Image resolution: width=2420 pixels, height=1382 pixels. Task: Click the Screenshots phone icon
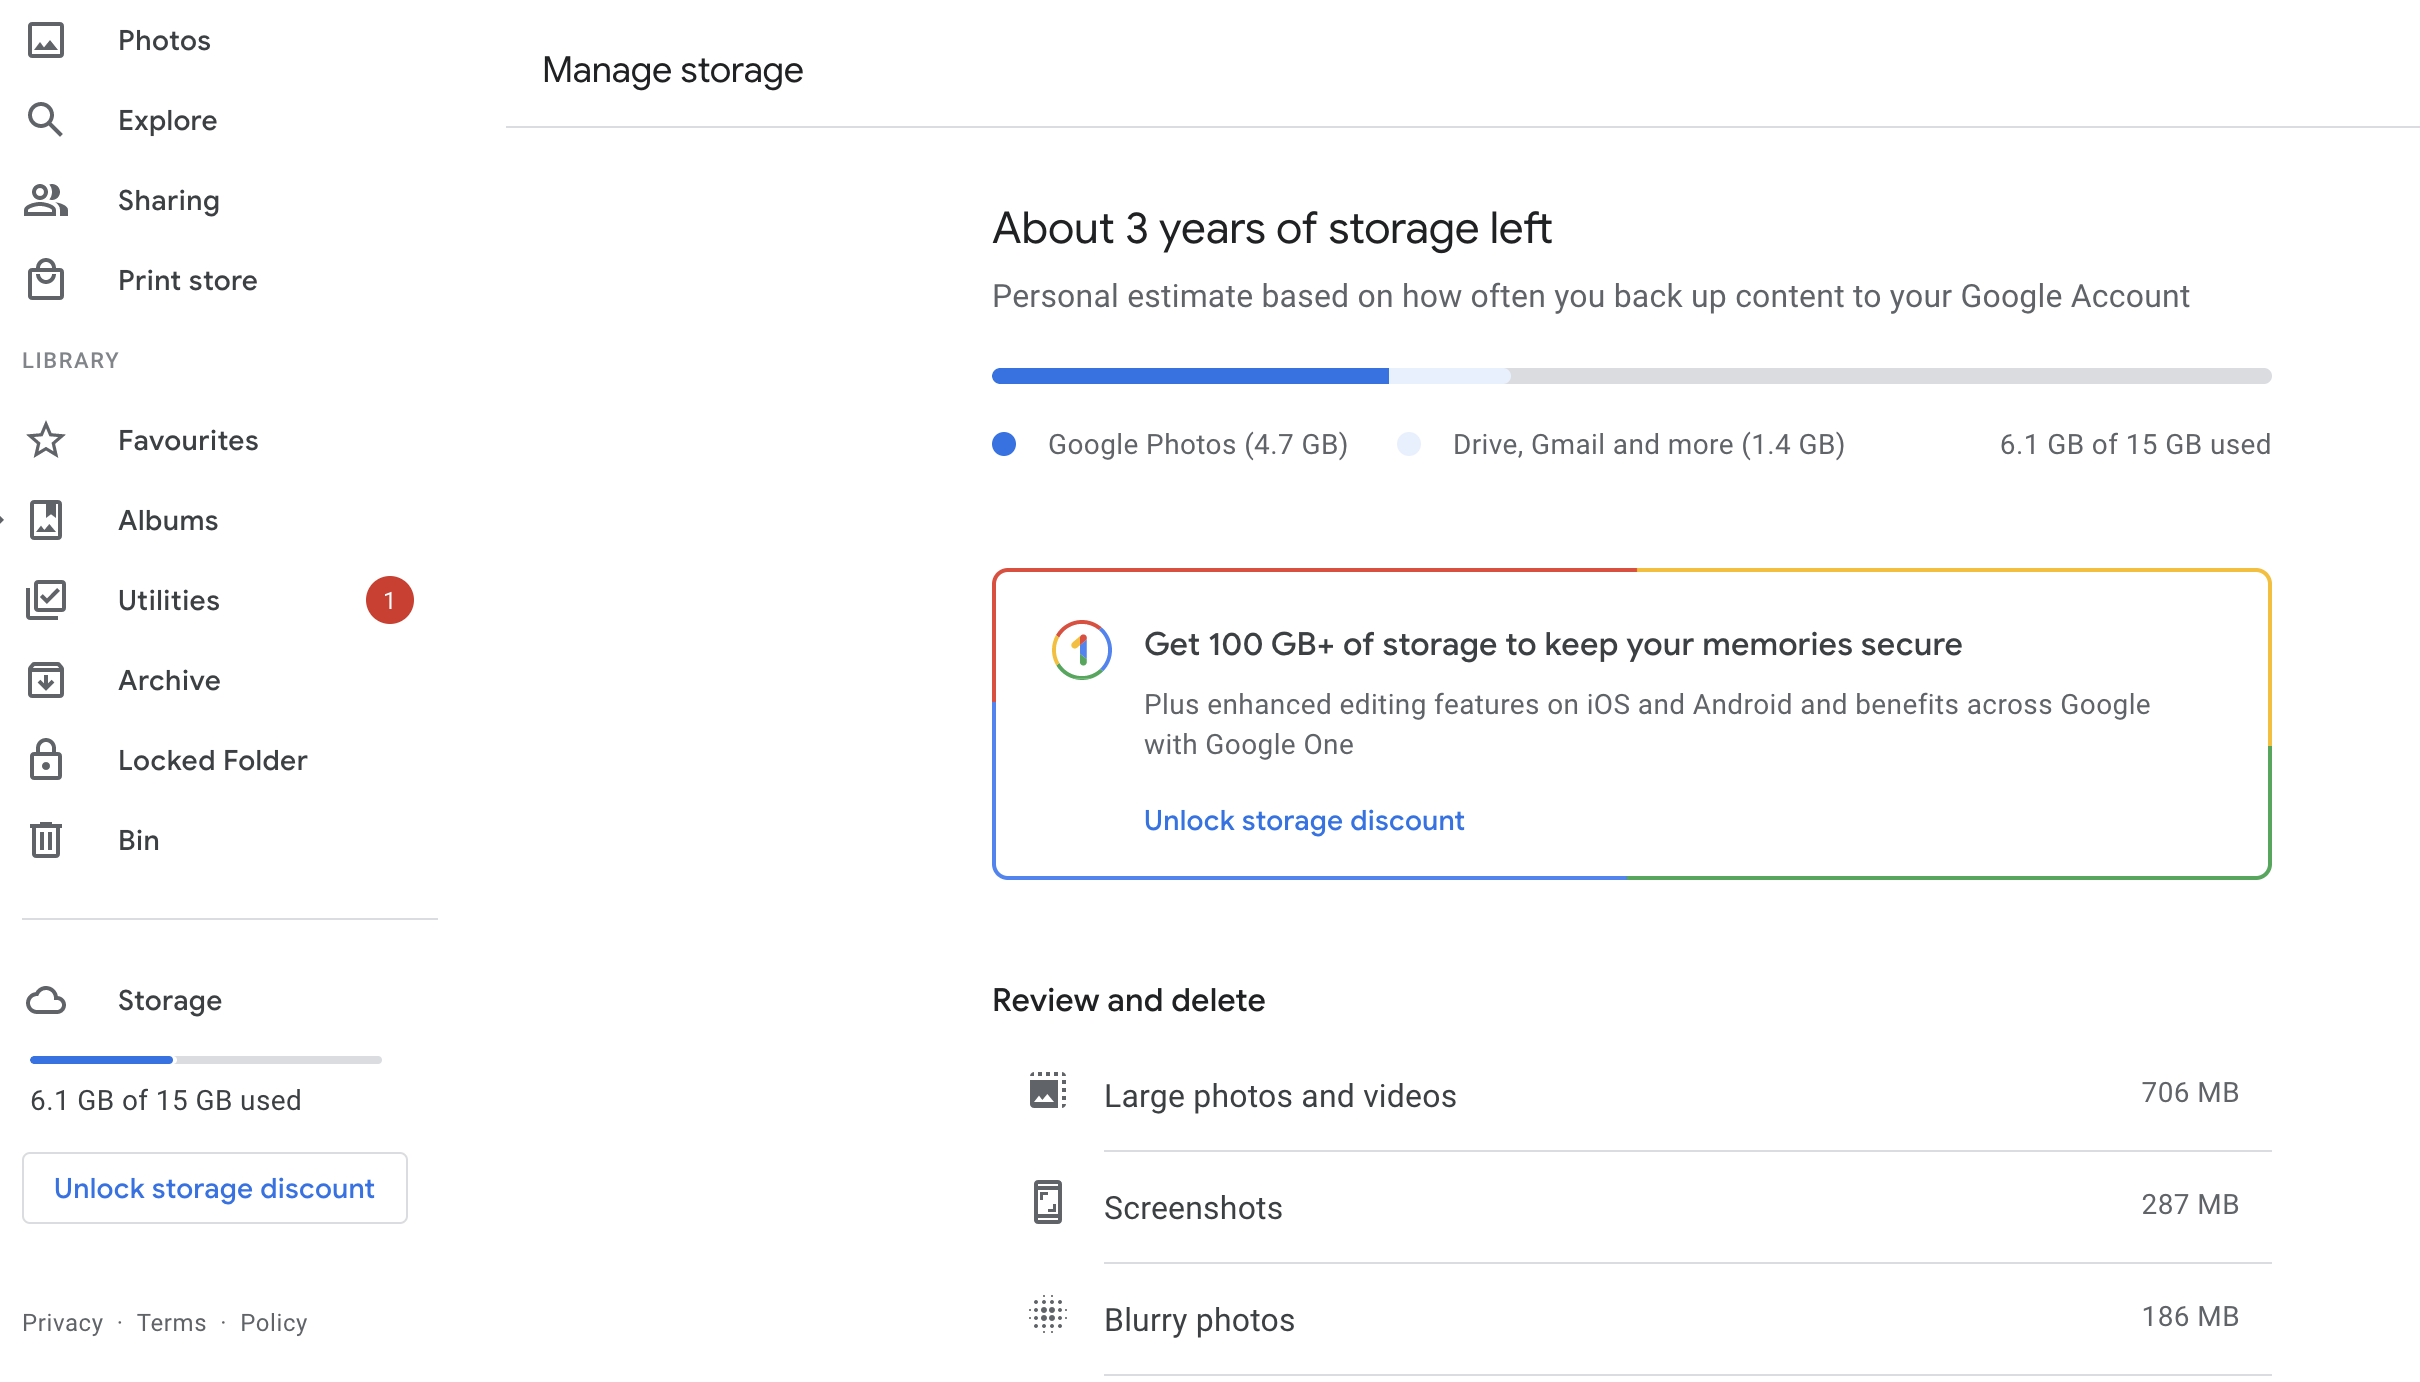point(1048,1203)
